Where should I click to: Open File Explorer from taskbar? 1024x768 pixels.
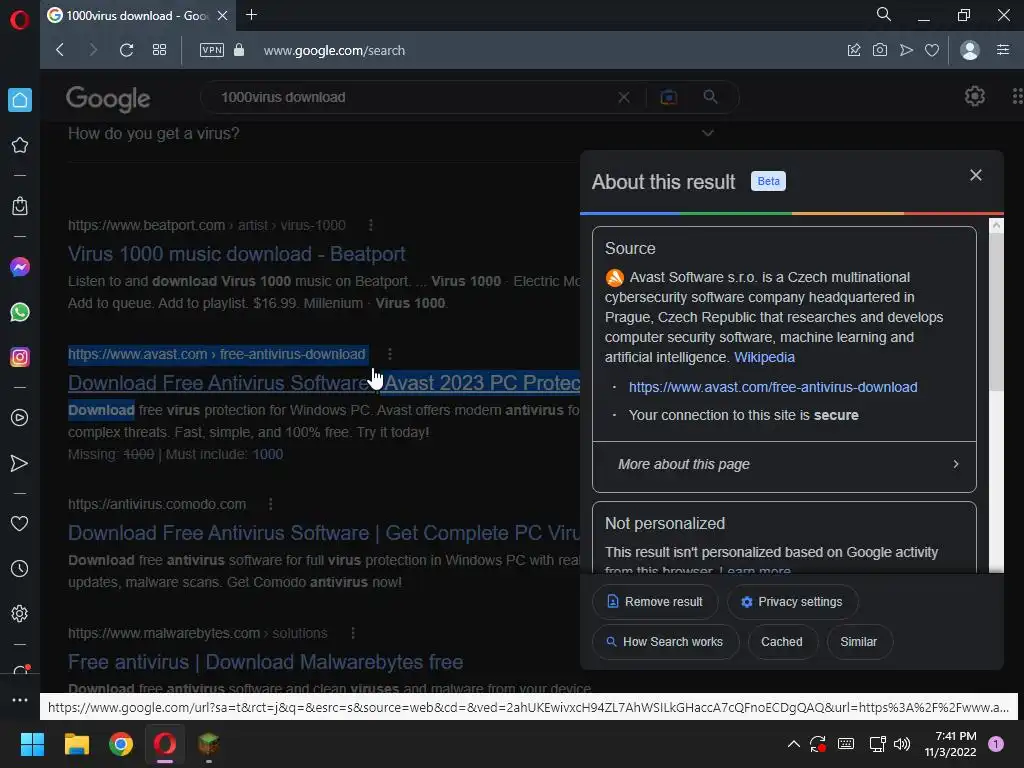click(76, 744)
